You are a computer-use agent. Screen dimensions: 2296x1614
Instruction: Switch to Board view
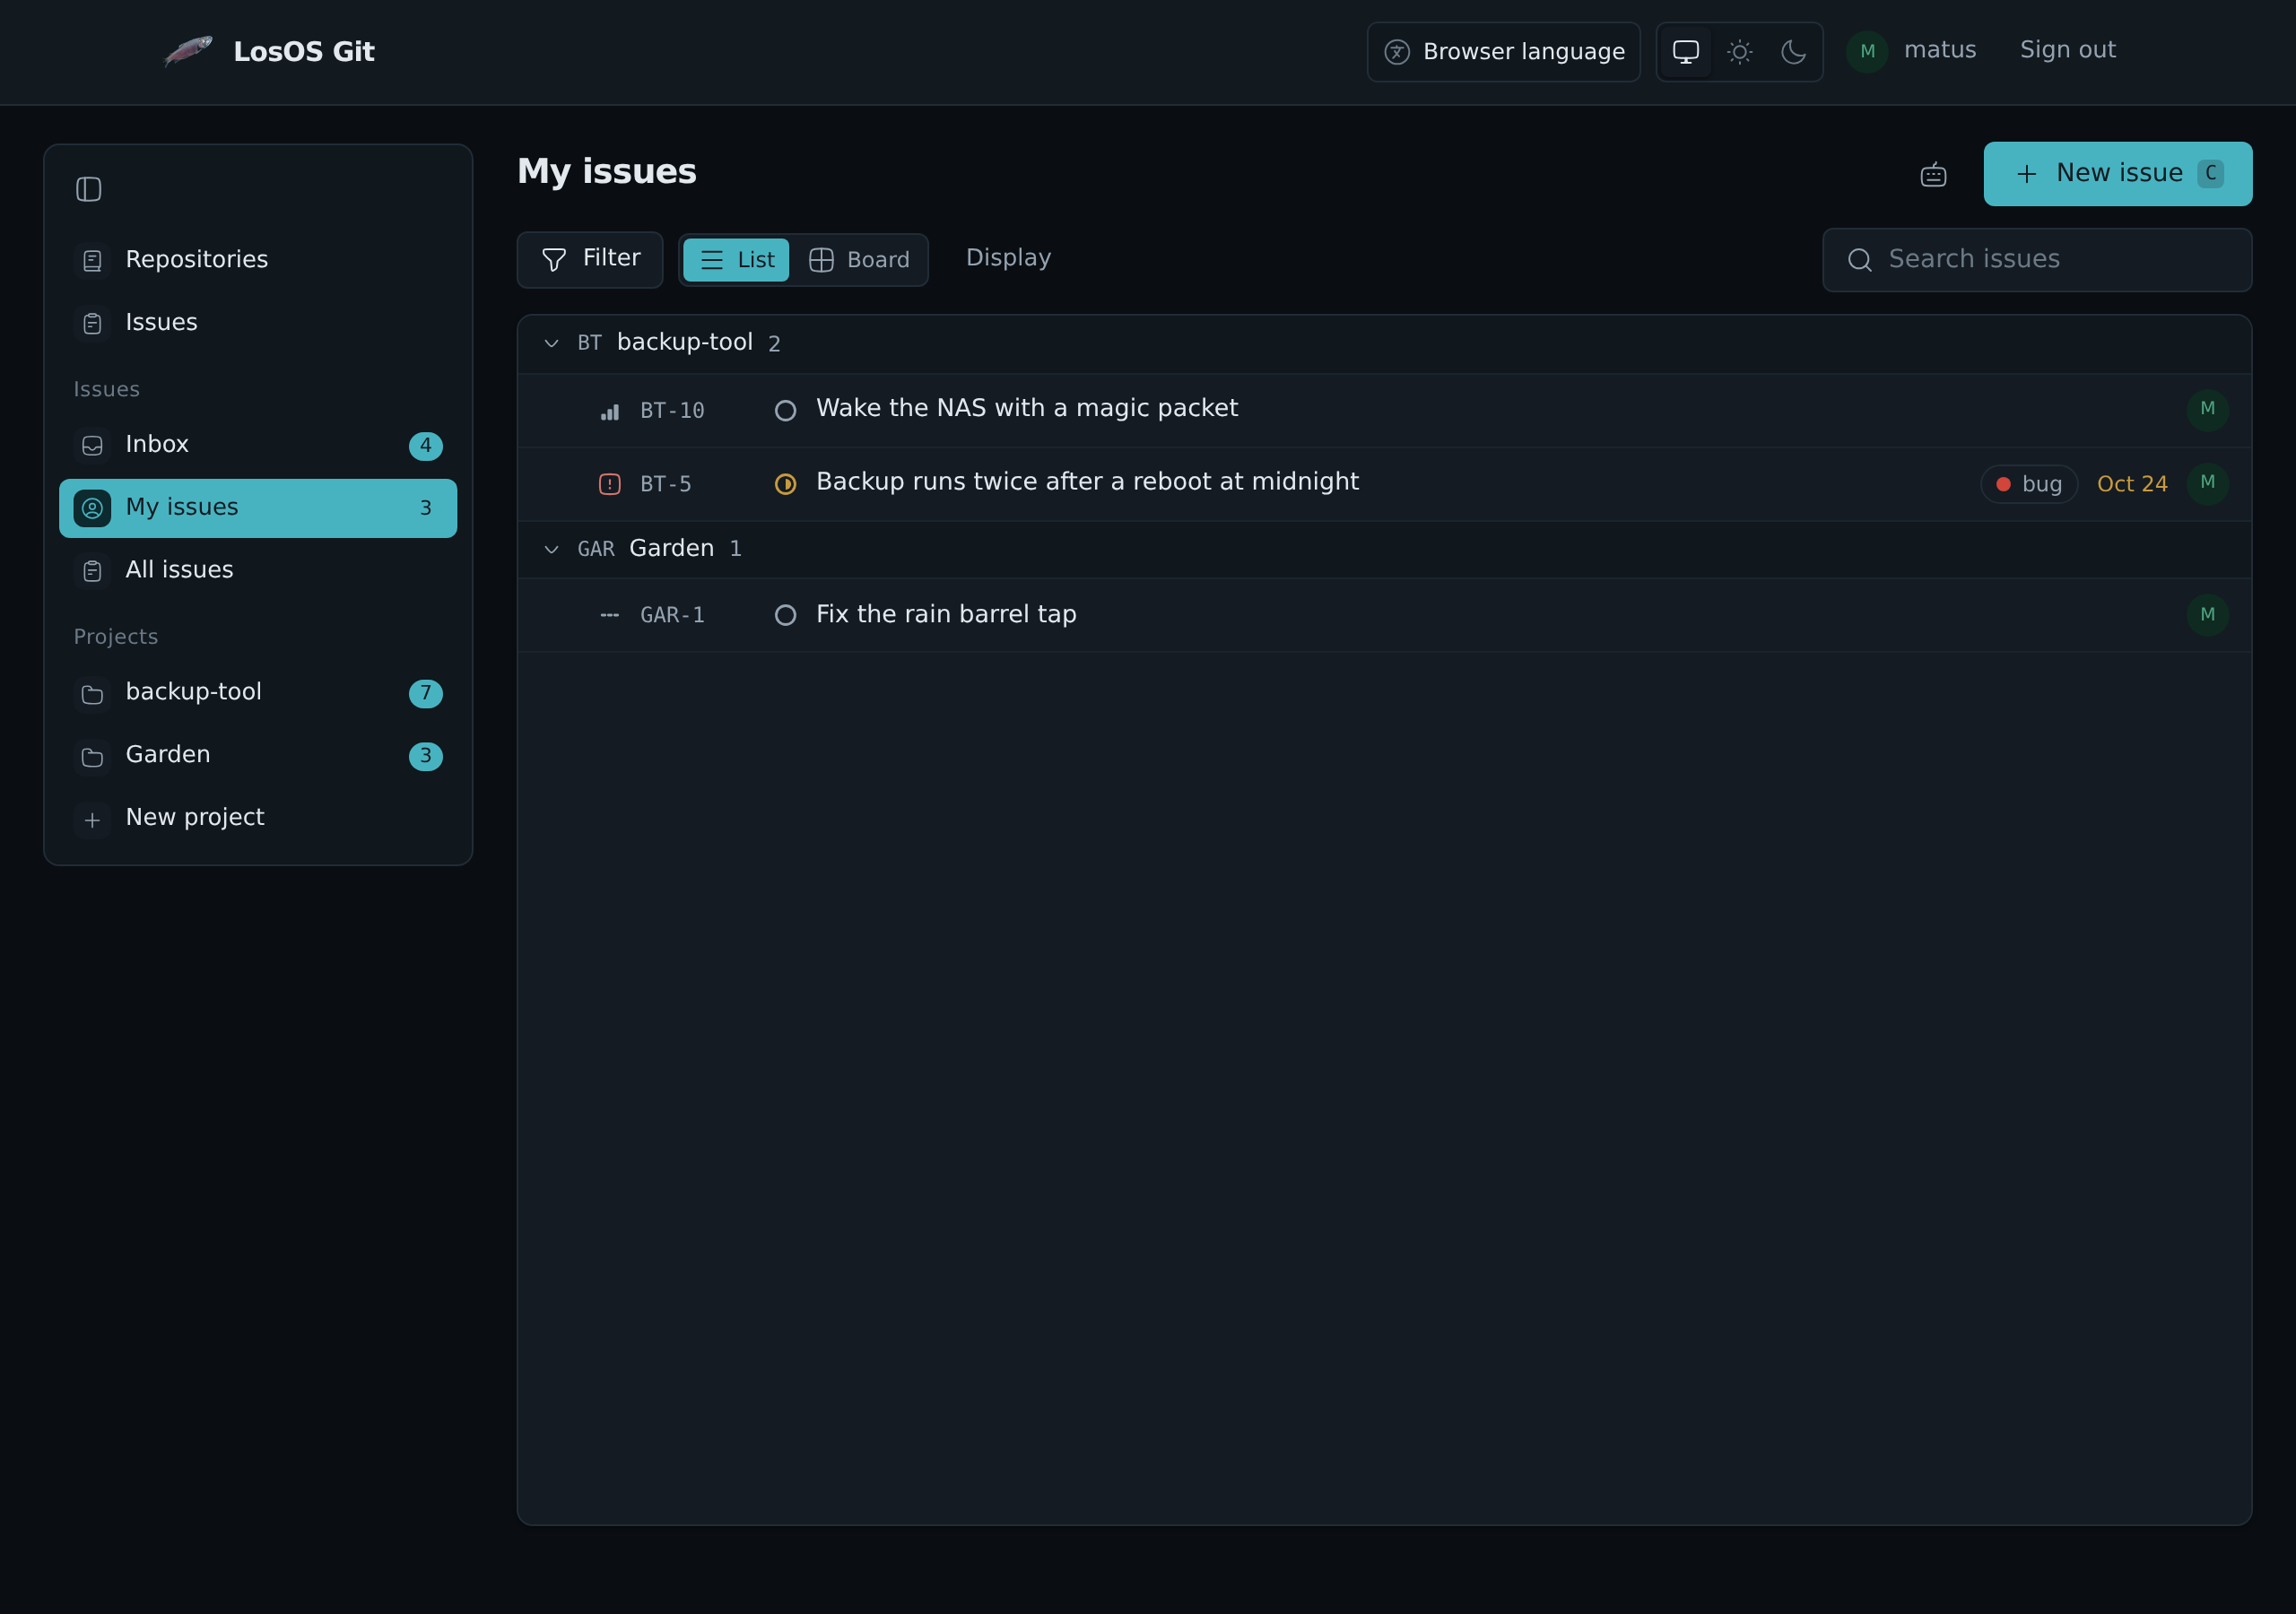click(x=859, y=260)
